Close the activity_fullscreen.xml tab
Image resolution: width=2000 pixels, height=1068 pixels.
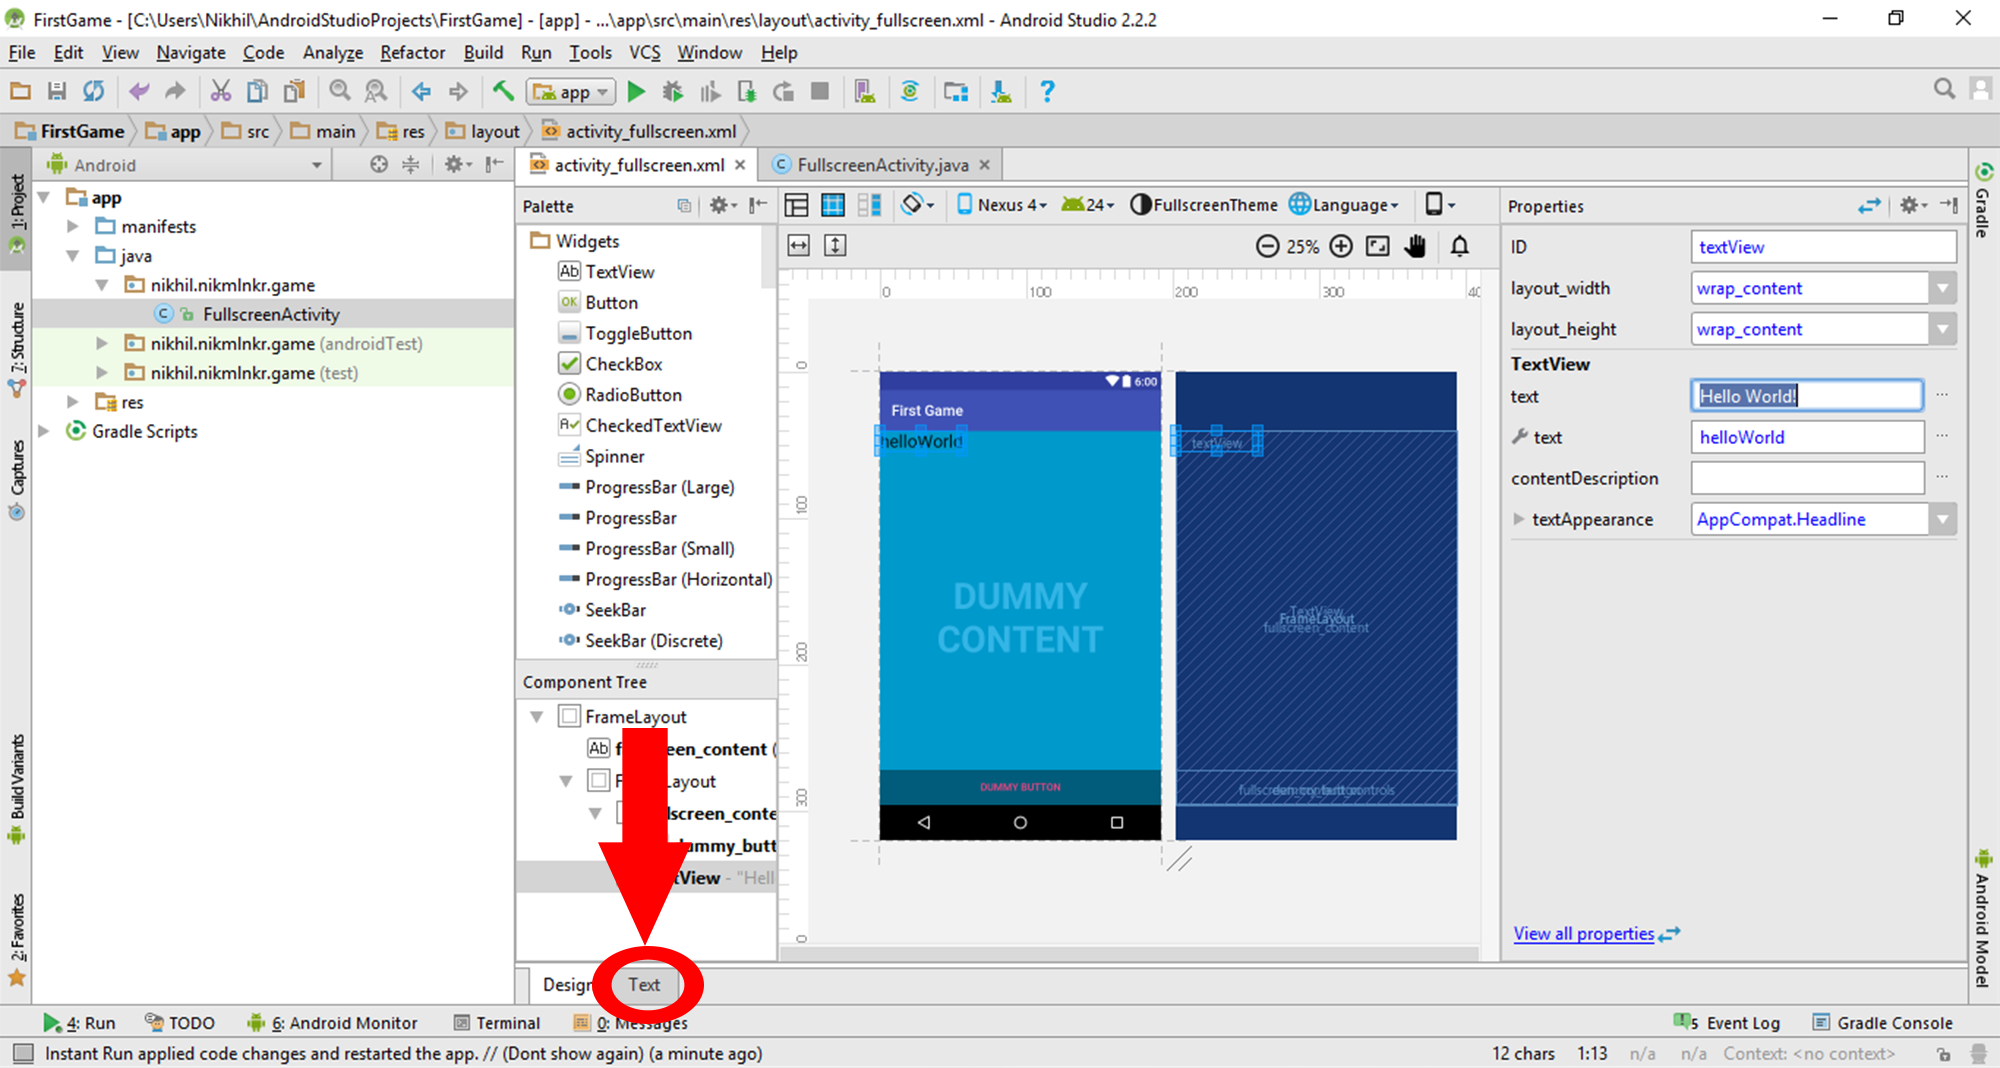coord(740,165)
